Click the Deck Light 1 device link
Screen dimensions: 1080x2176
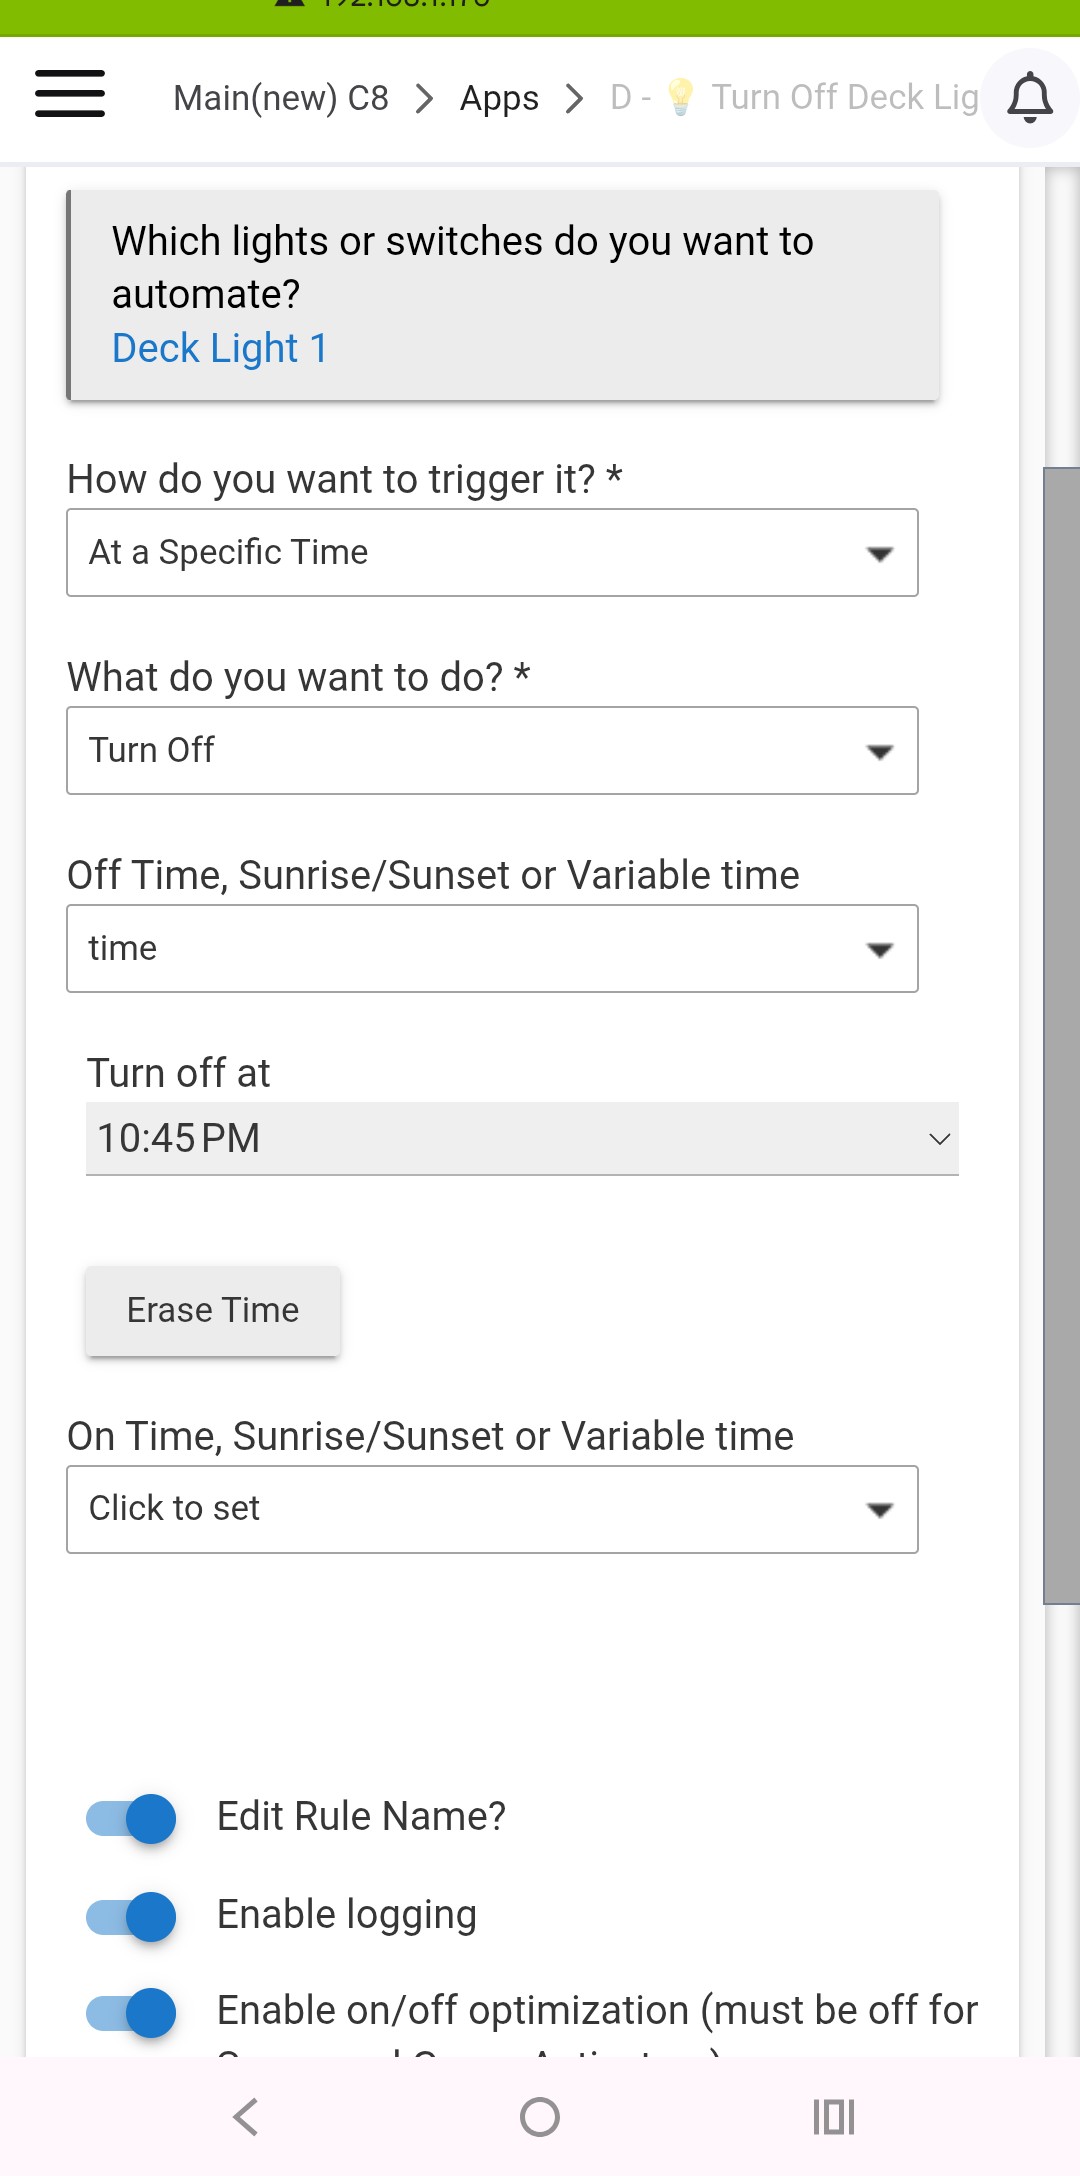coord(220,348)
